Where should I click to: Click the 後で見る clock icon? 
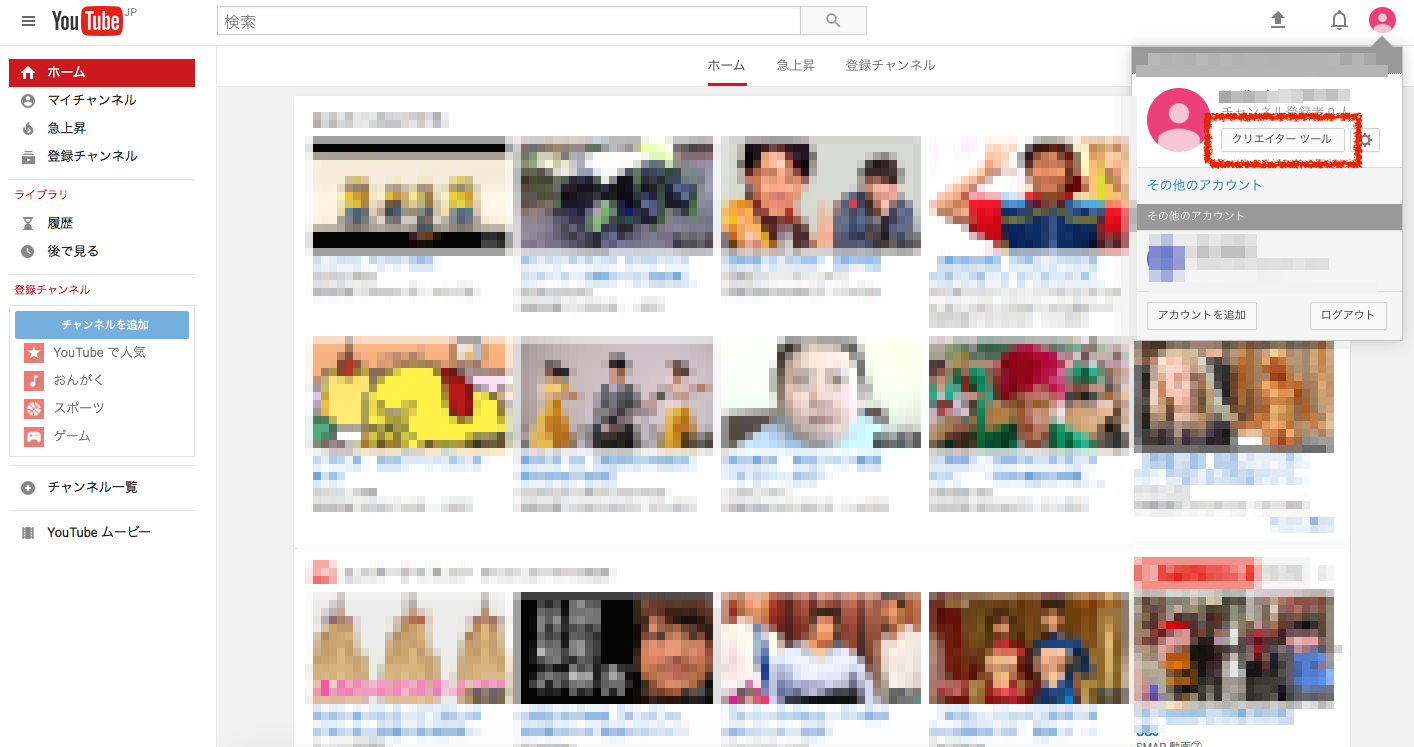tap(28, 252)
